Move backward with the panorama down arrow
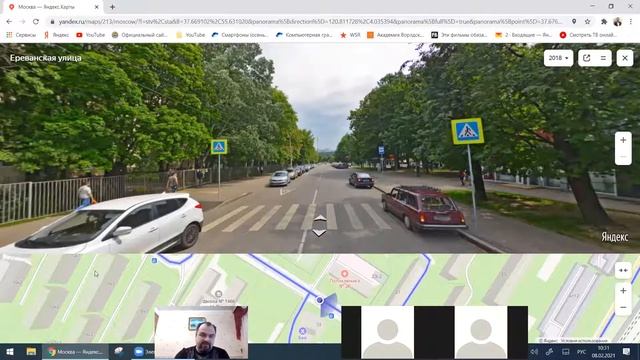 click(319, 233)
